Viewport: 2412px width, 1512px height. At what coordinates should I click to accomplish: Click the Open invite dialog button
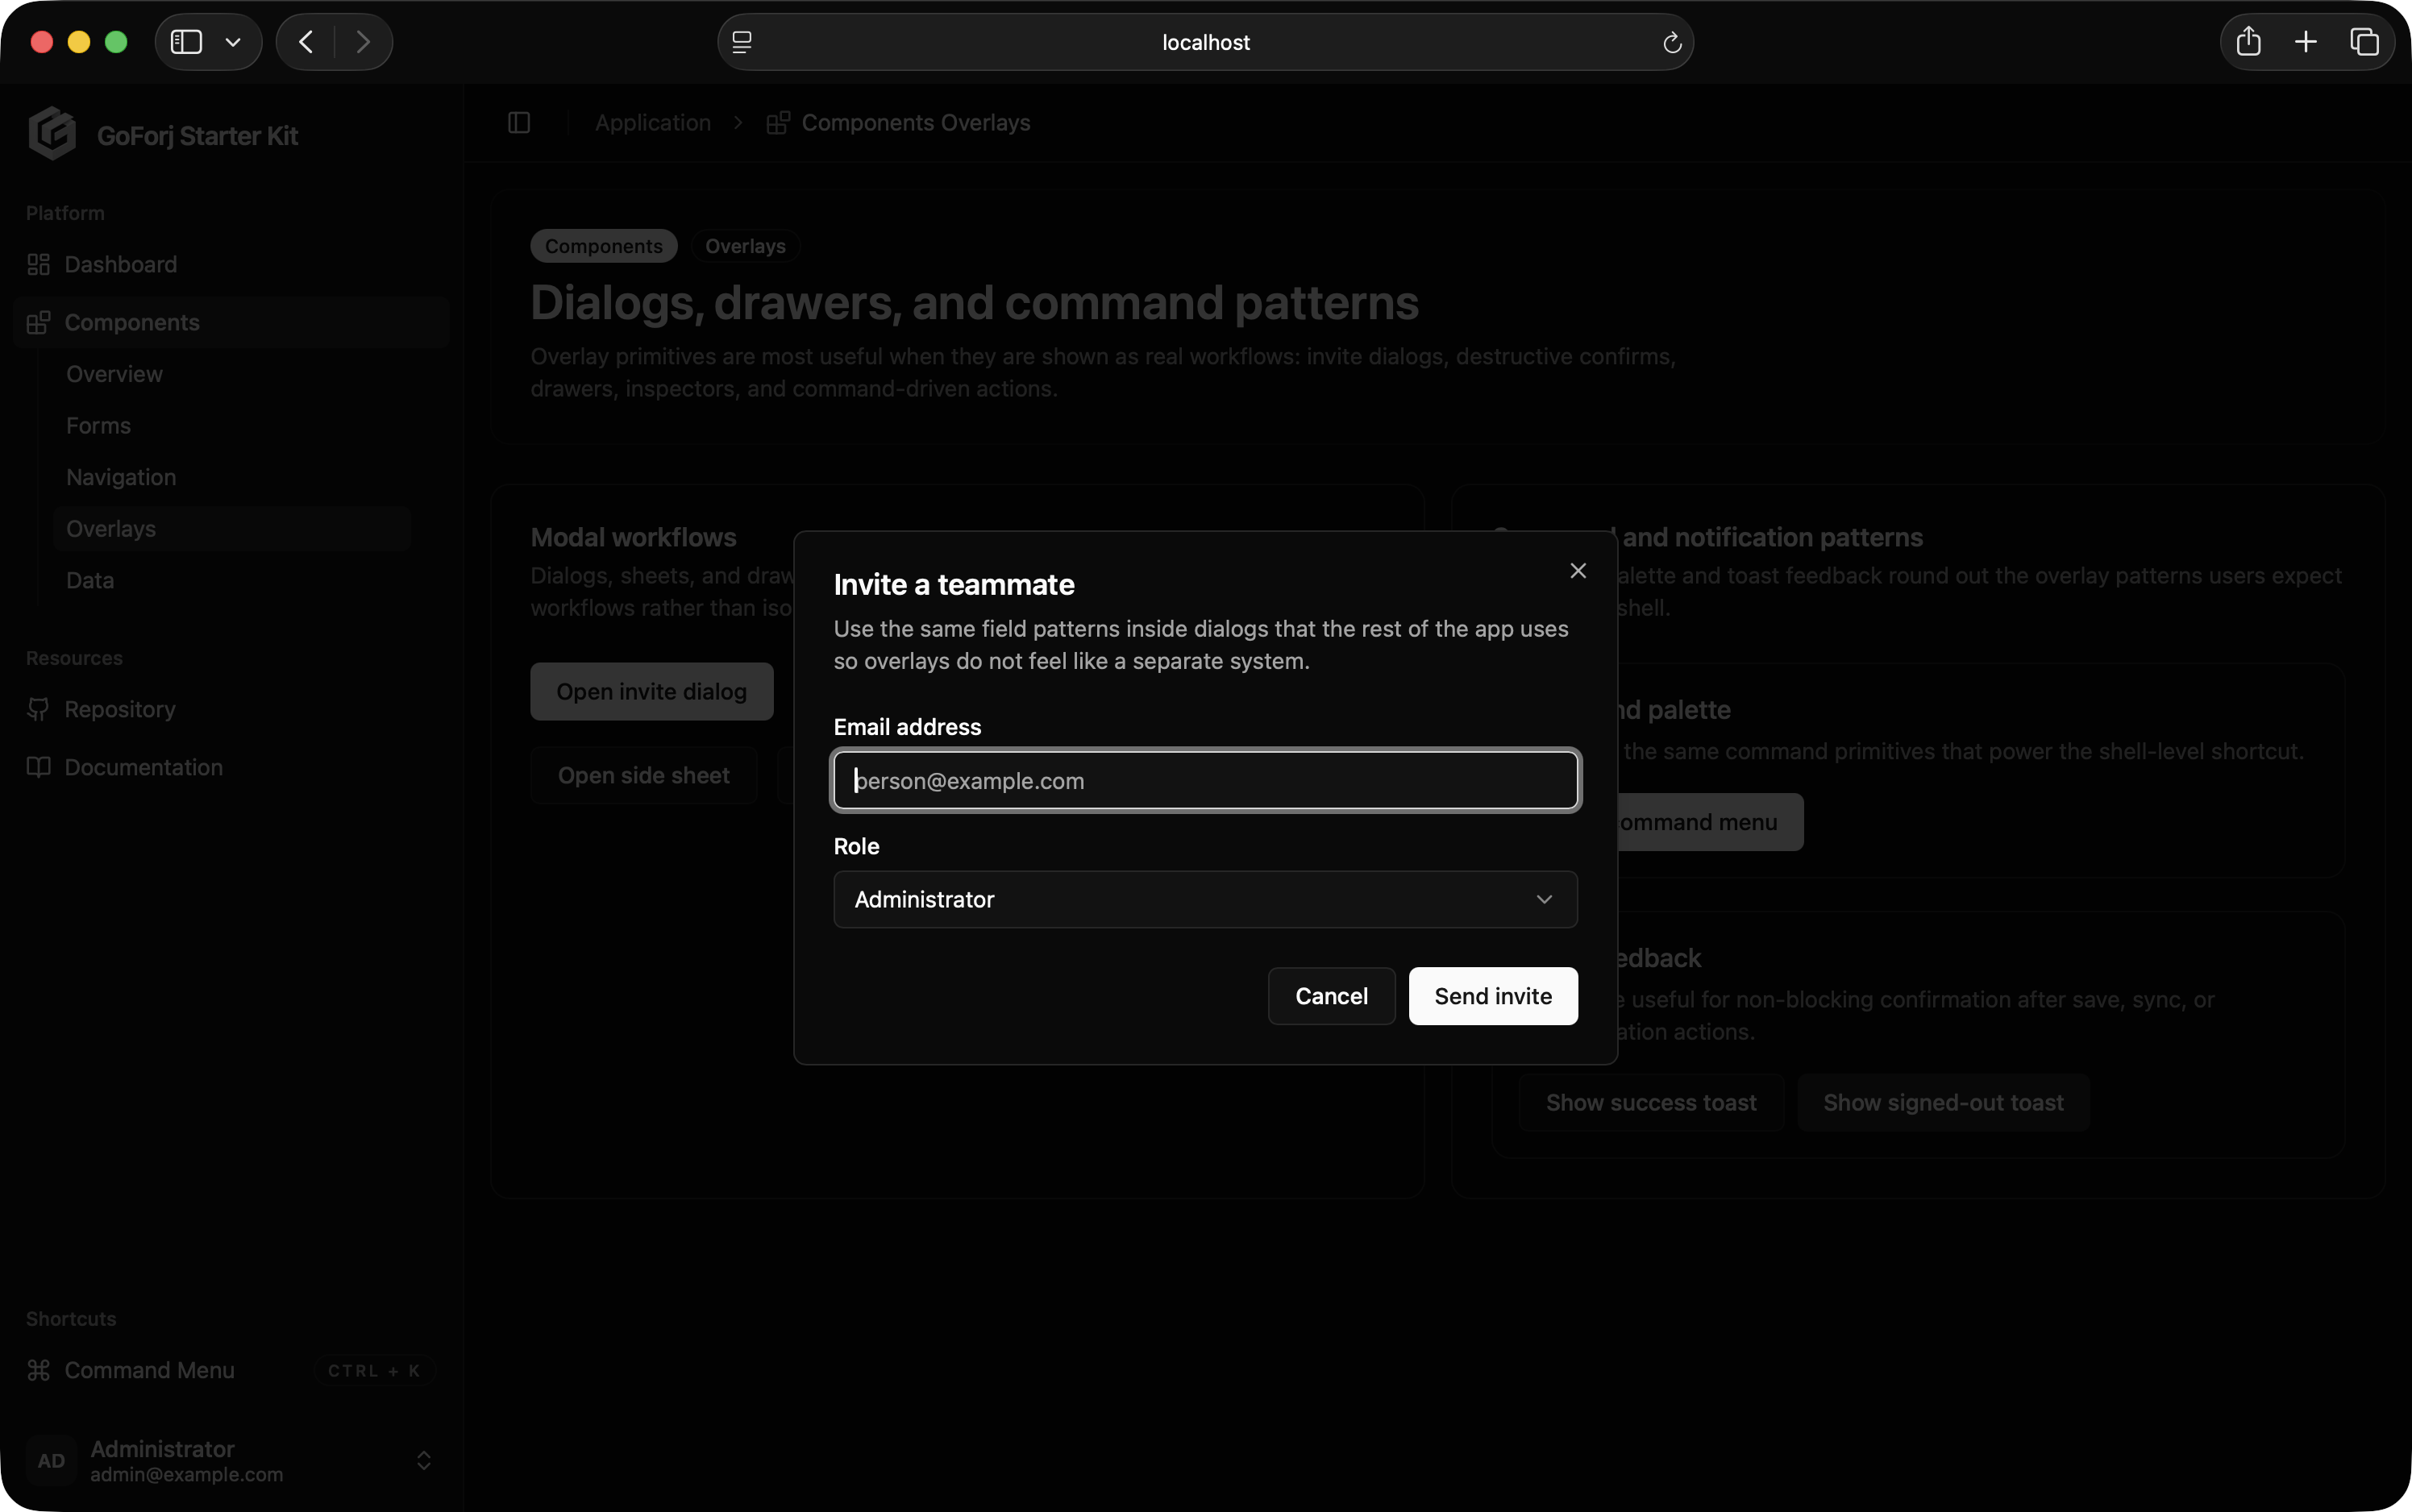652,692
